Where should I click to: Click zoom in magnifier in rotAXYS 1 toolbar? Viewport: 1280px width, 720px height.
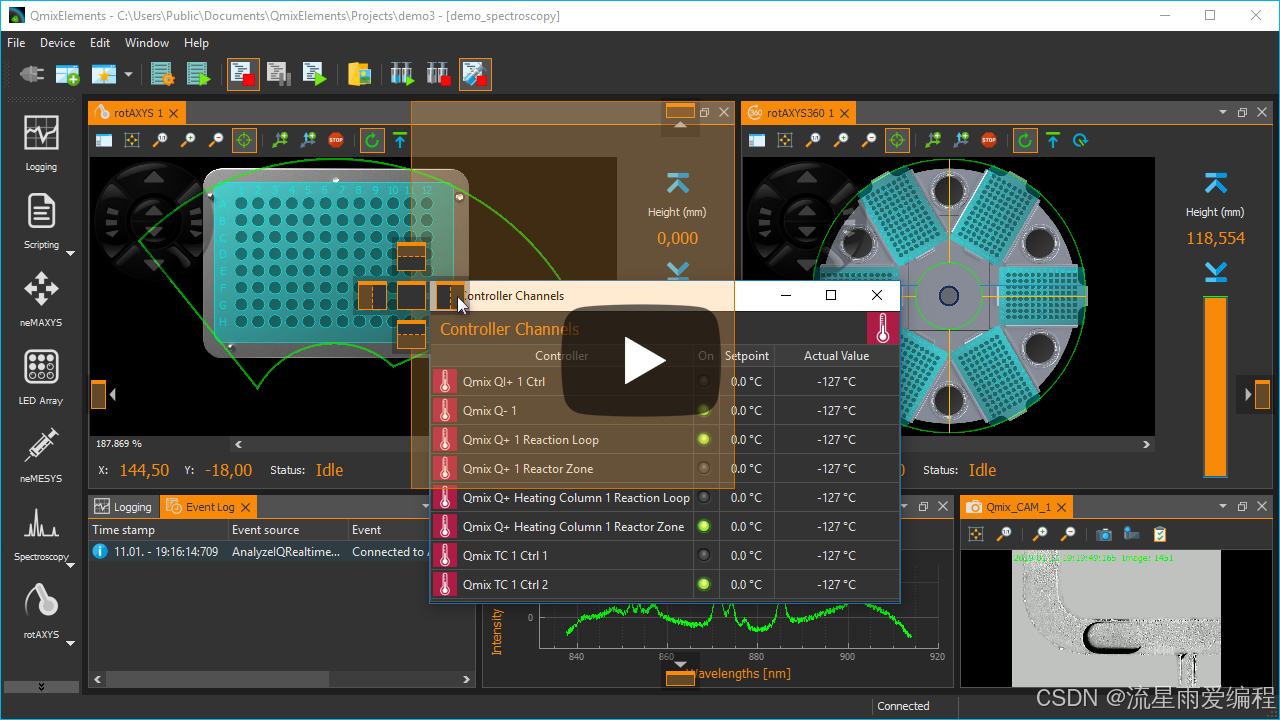[188, 140]
